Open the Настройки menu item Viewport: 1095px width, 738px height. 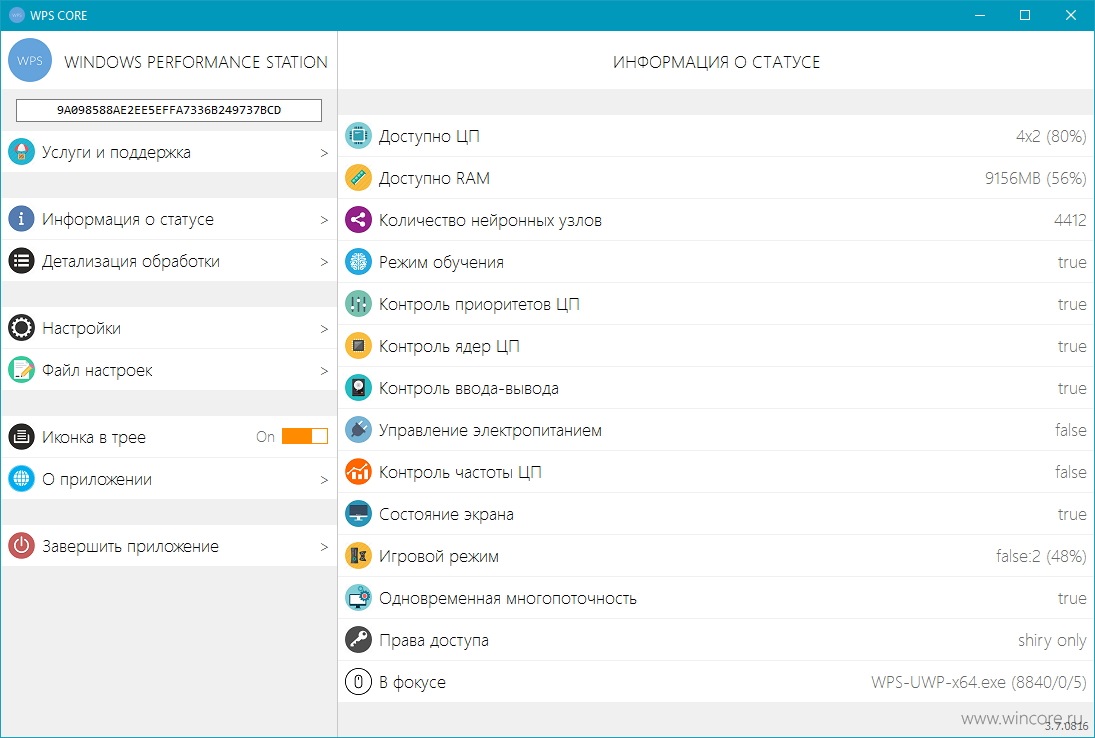(169, 327)
